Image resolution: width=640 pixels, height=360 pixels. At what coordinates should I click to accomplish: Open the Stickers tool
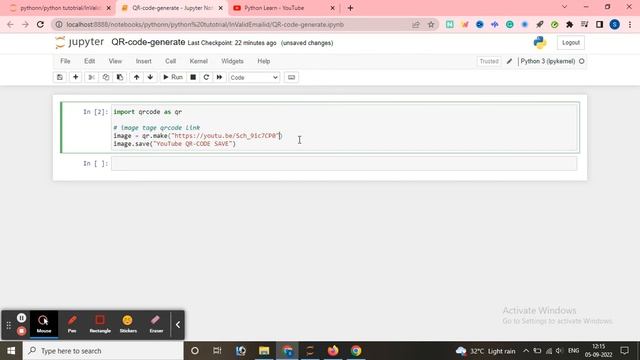tap(128, 324)
